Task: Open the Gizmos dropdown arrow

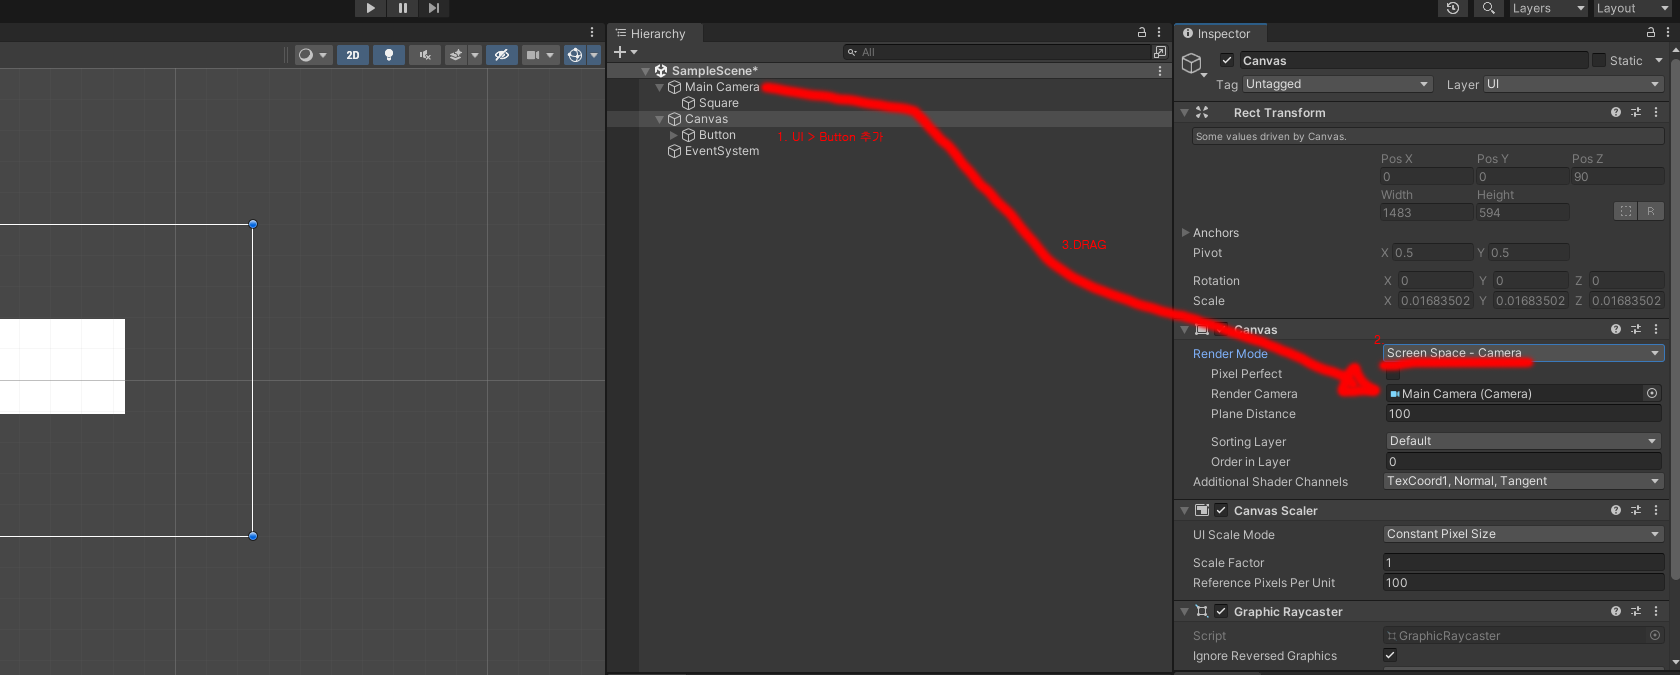Action: pyautogui.click(x=594, y=55)
